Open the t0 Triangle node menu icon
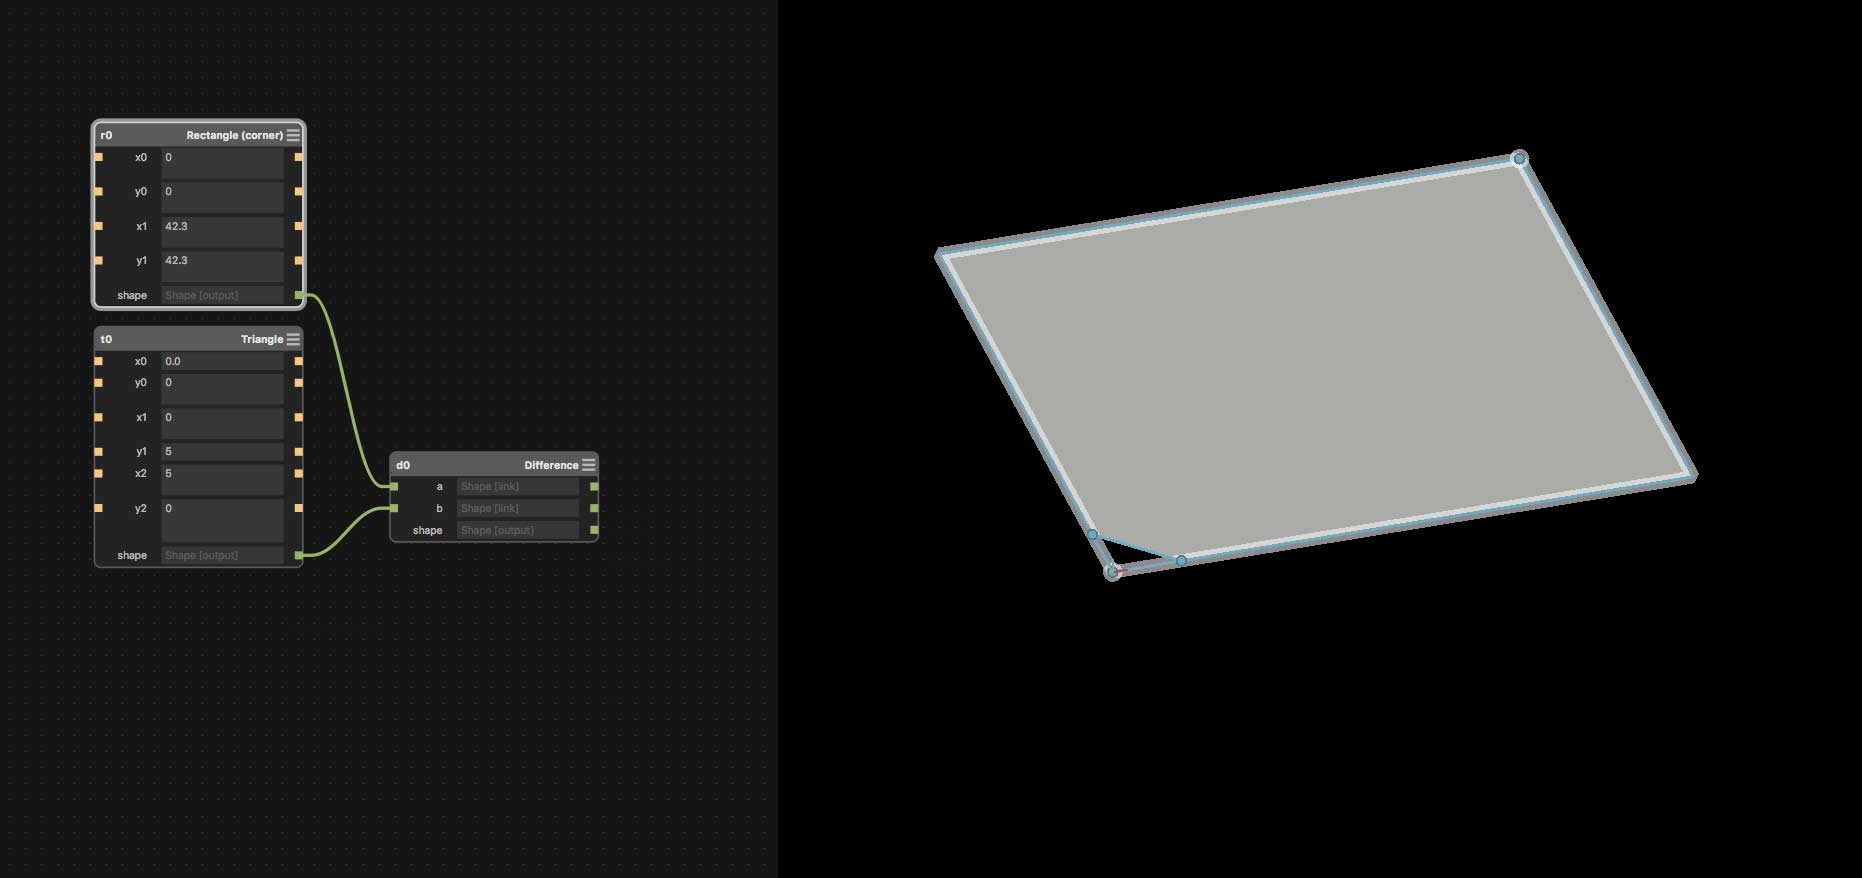The width and height of the screenshot is (1862, 878). point(293,339)
